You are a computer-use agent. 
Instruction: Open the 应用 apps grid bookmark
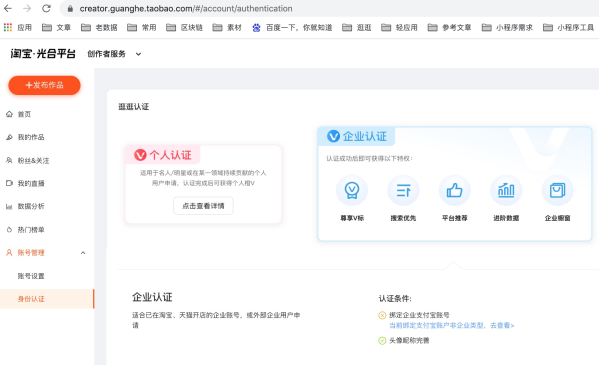(18, 28)
